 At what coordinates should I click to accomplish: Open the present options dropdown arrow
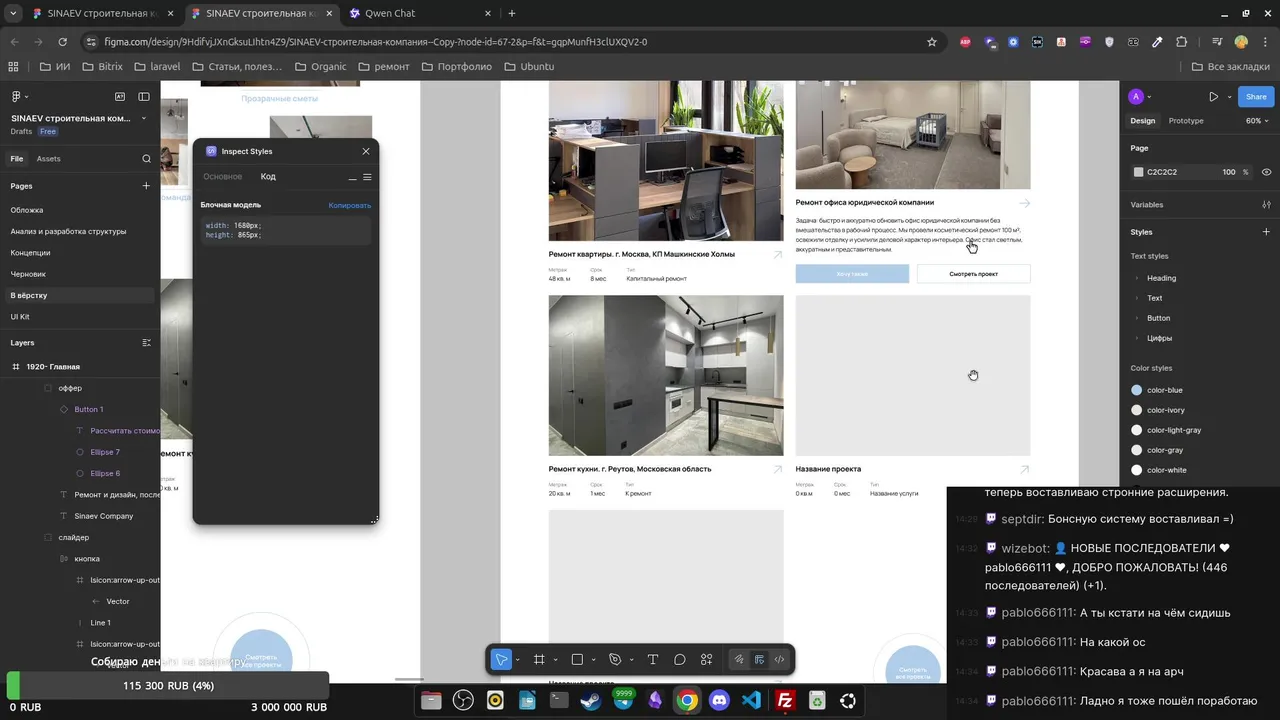1228,97
